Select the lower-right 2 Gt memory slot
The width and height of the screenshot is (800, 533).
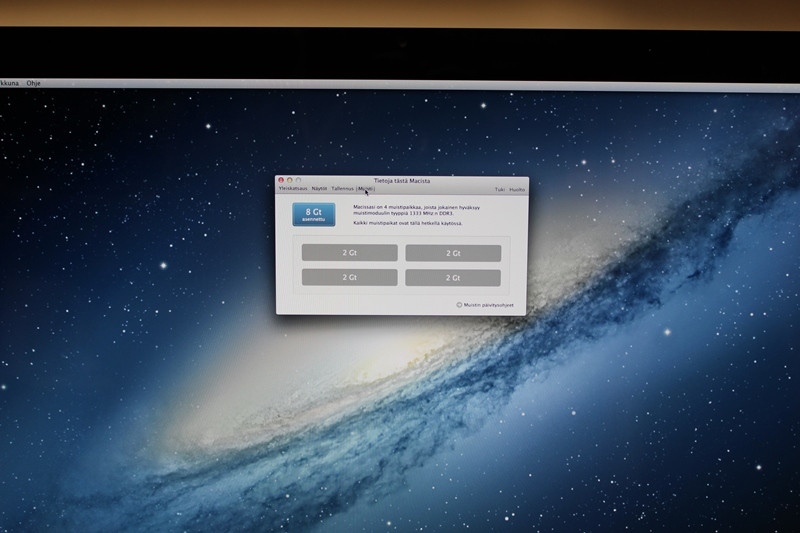tap(453, 277)
